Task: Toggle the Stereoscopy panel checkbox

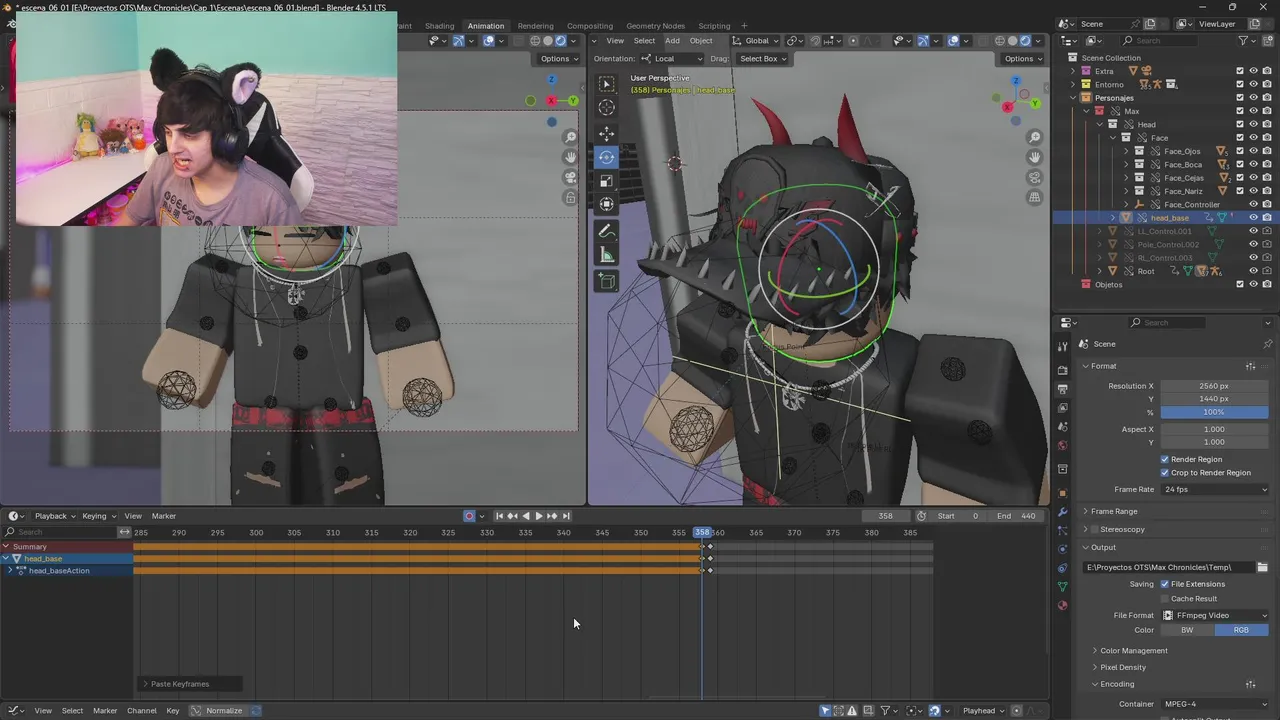Action: pos(1094,529)
